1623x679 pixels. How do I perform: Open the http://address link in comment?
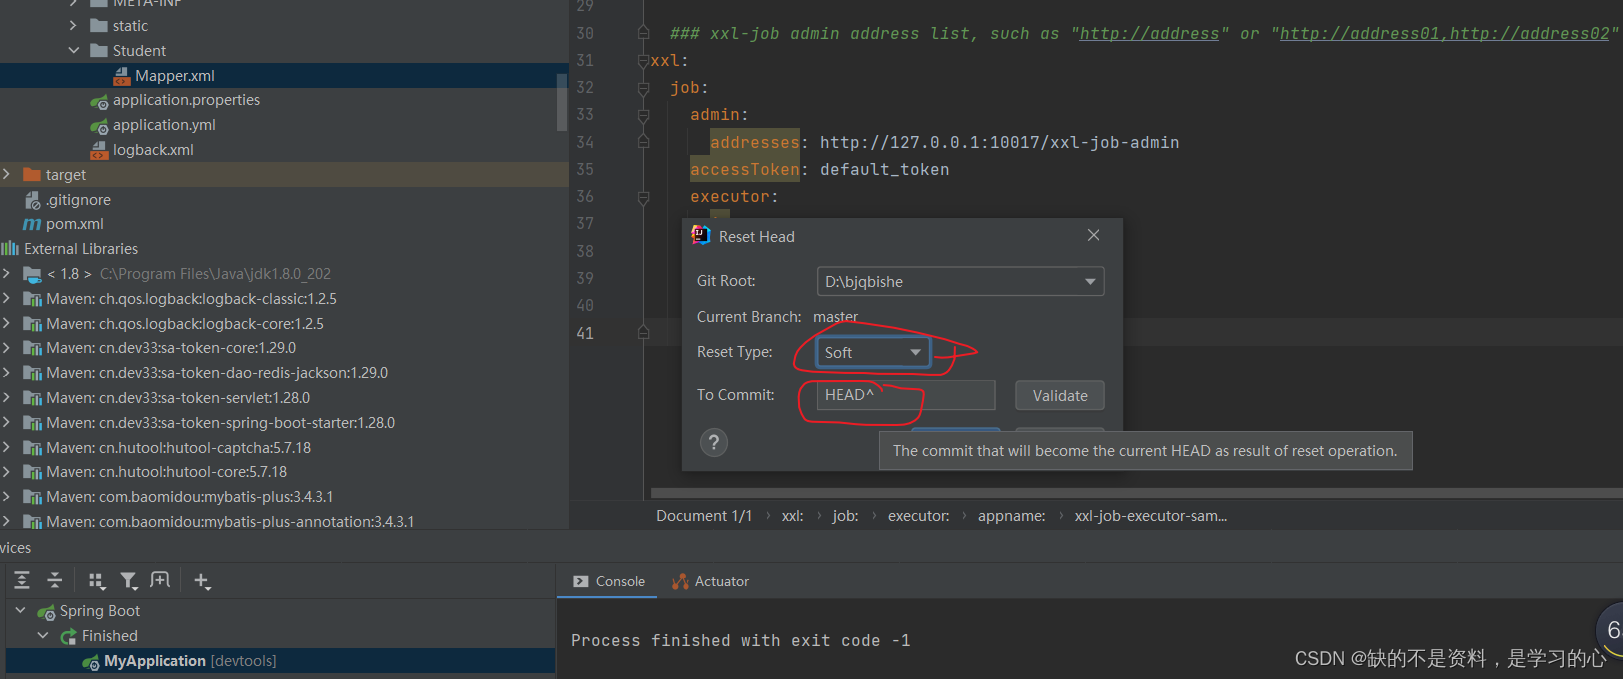point(1150,34)
